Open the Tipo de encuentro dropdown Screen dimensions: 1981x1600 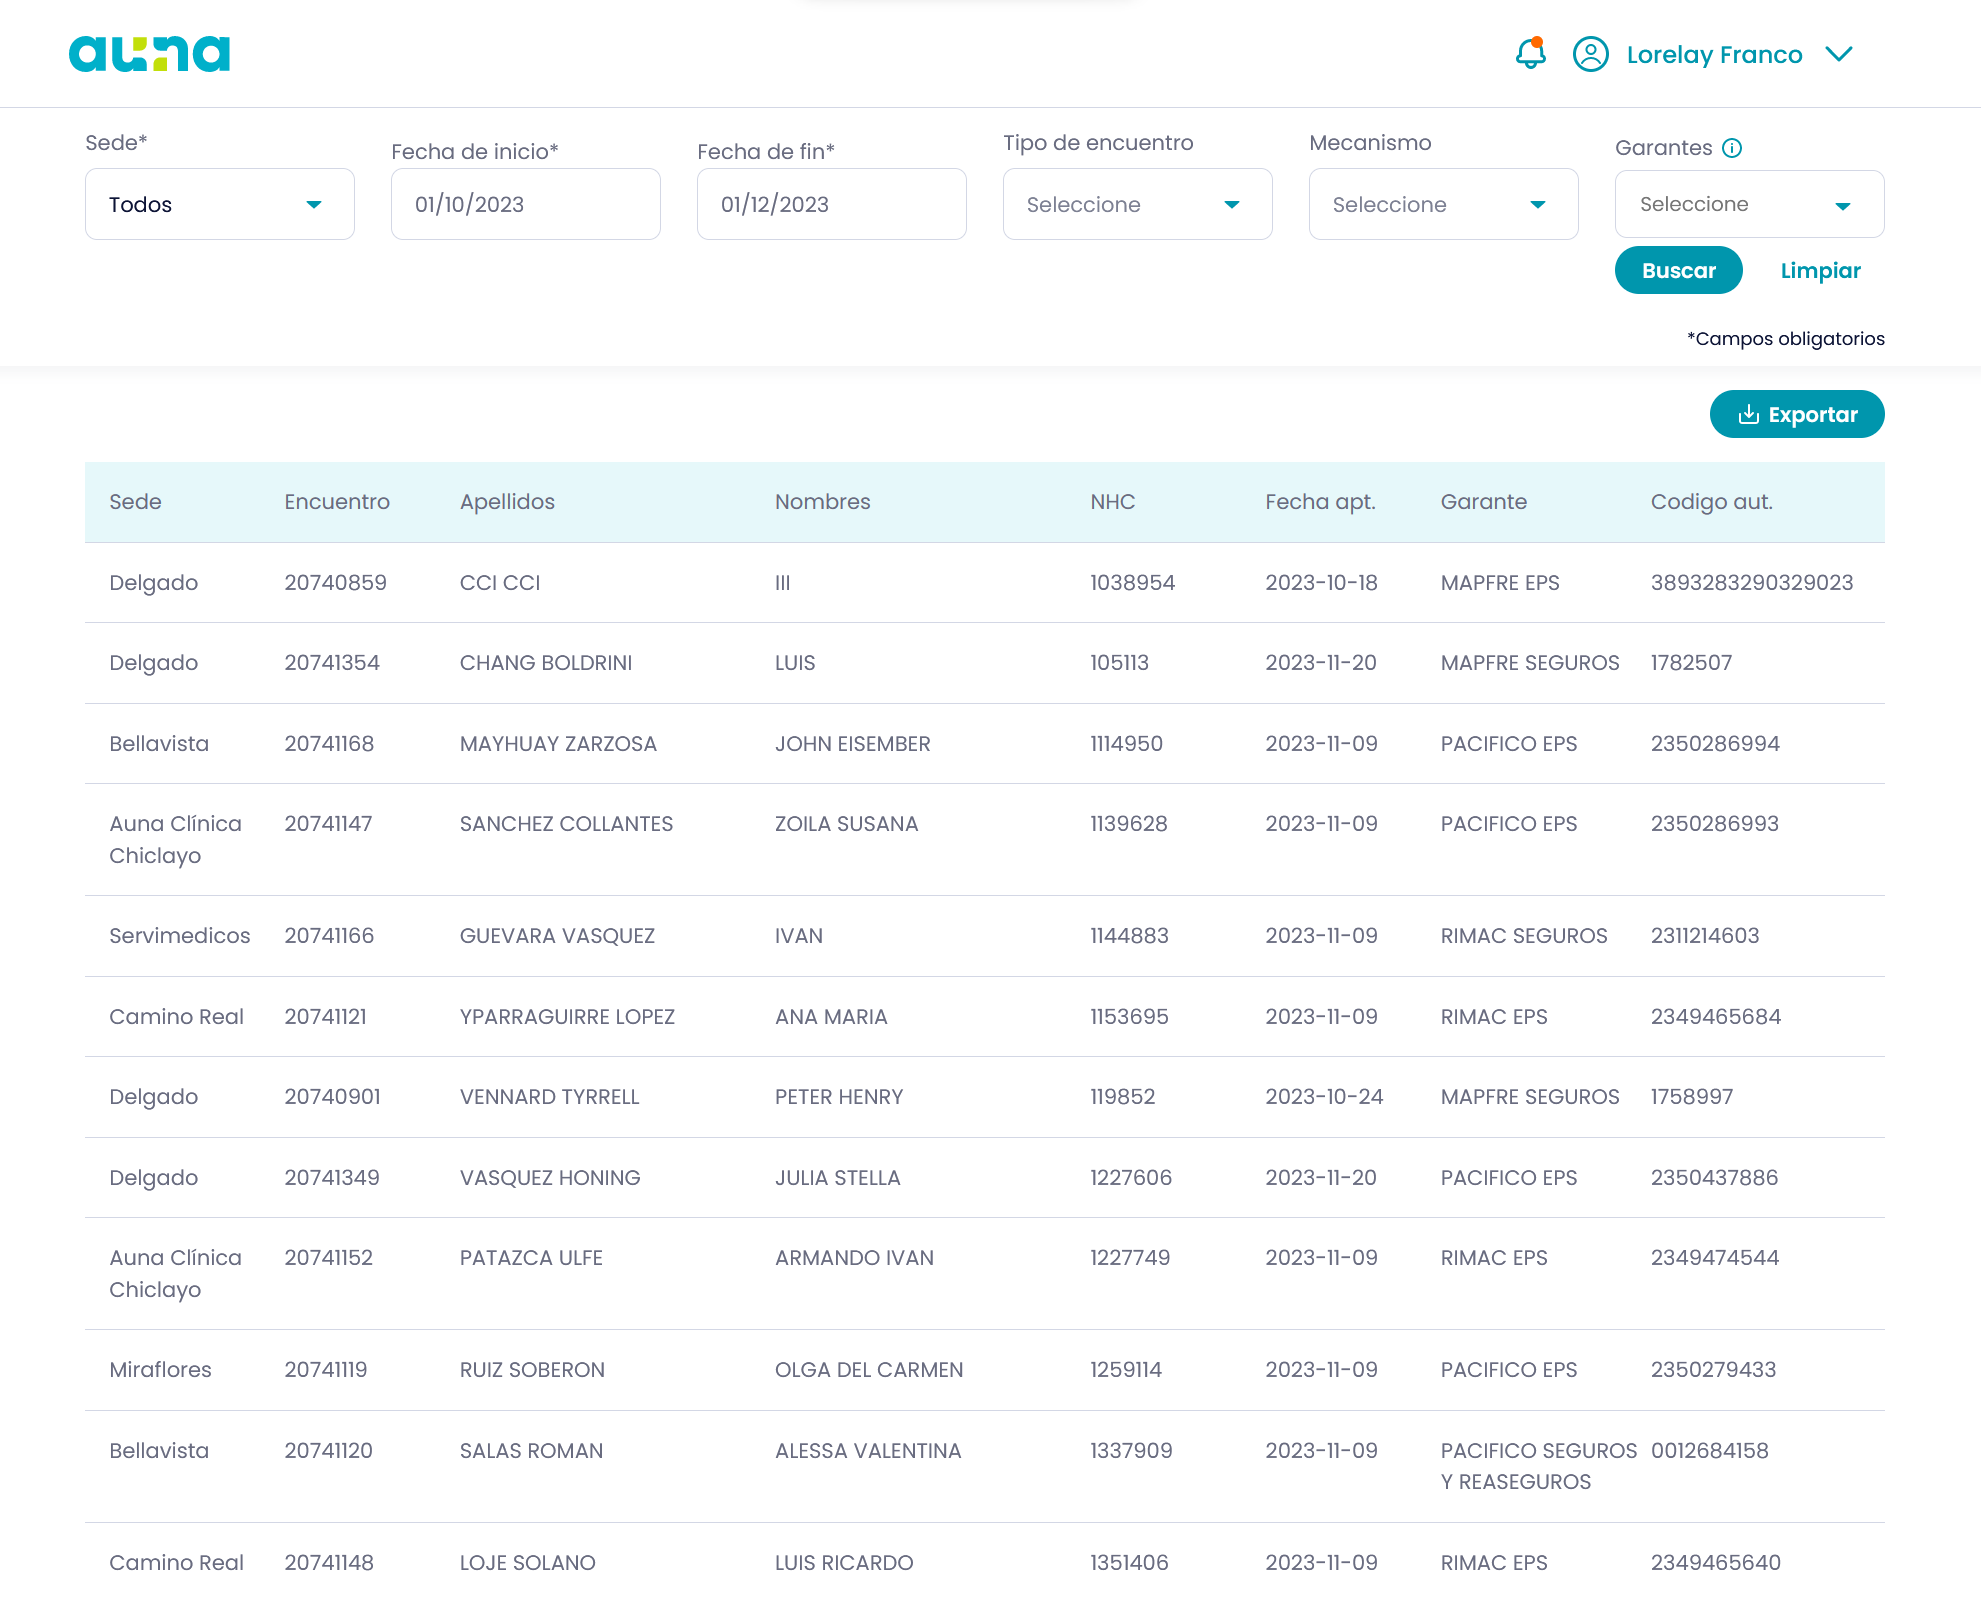1137,204
